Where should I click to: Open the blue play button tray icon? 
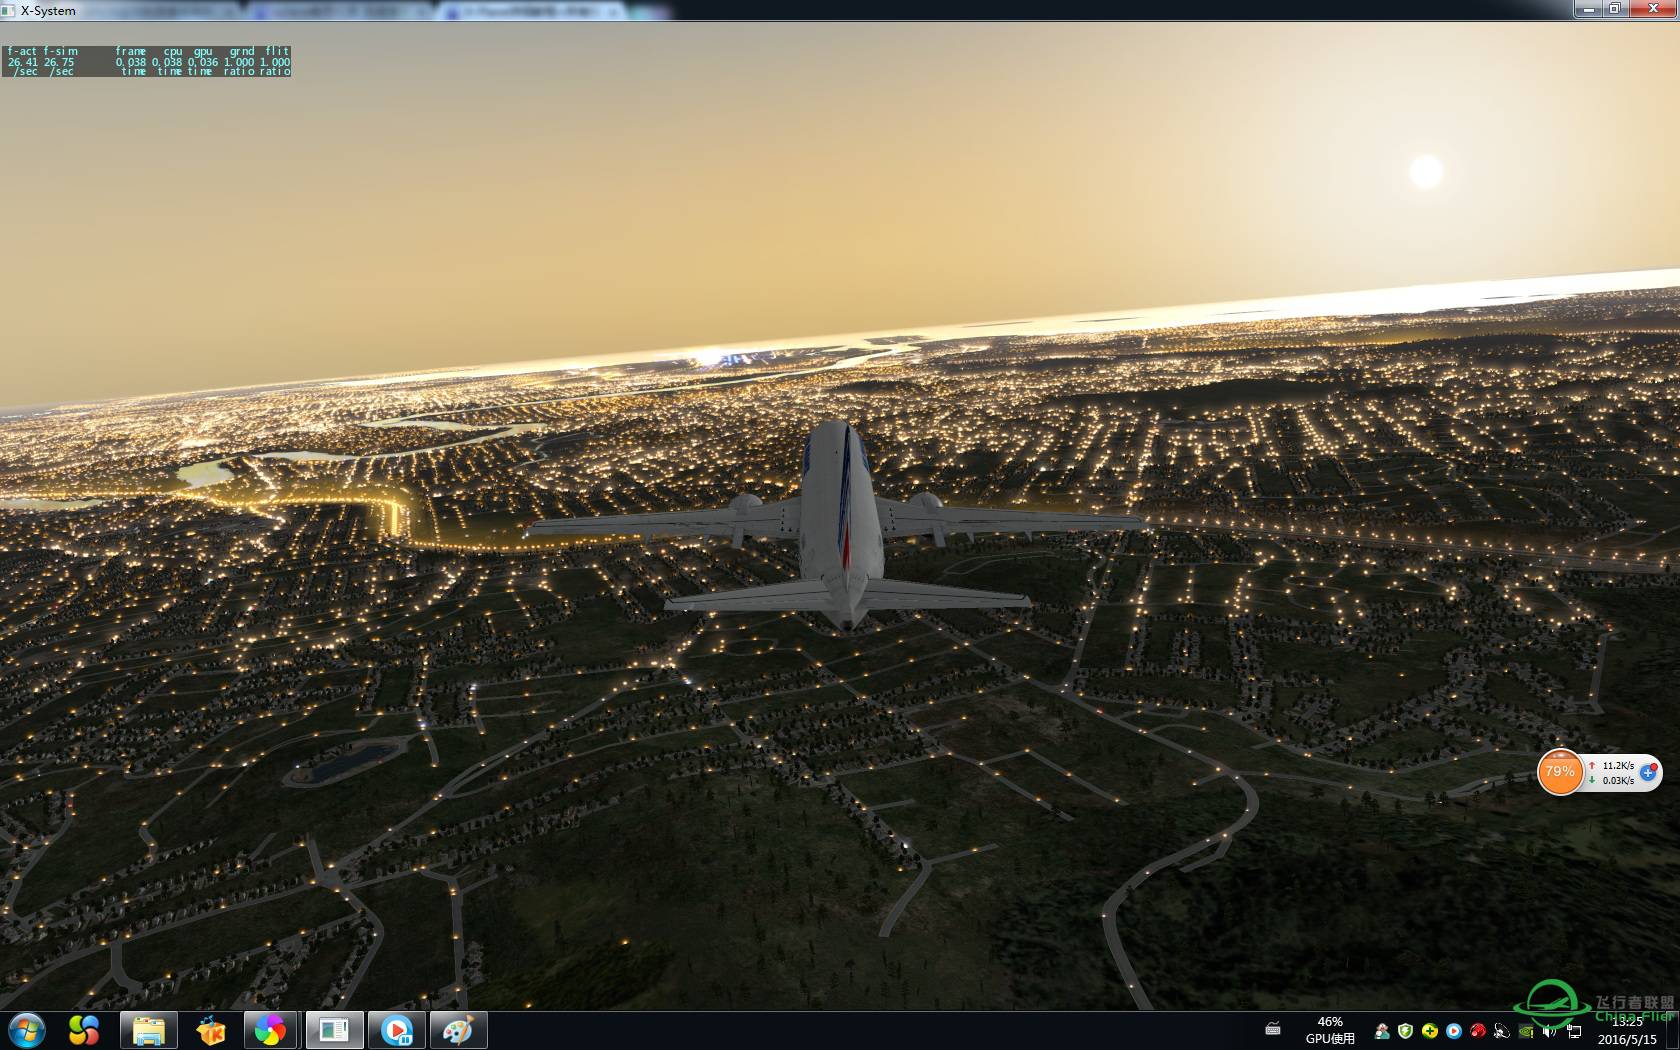tap(1454, 1031)
